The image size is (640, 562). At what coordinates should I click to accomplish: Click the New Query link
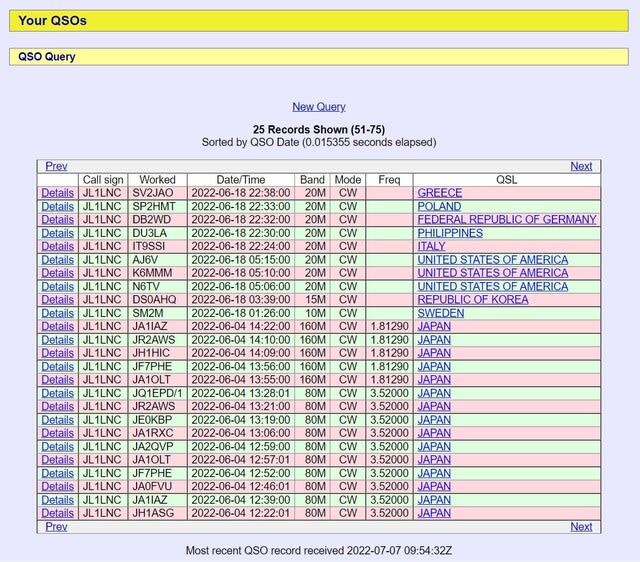pyautogui.click(x=318, y=107)
